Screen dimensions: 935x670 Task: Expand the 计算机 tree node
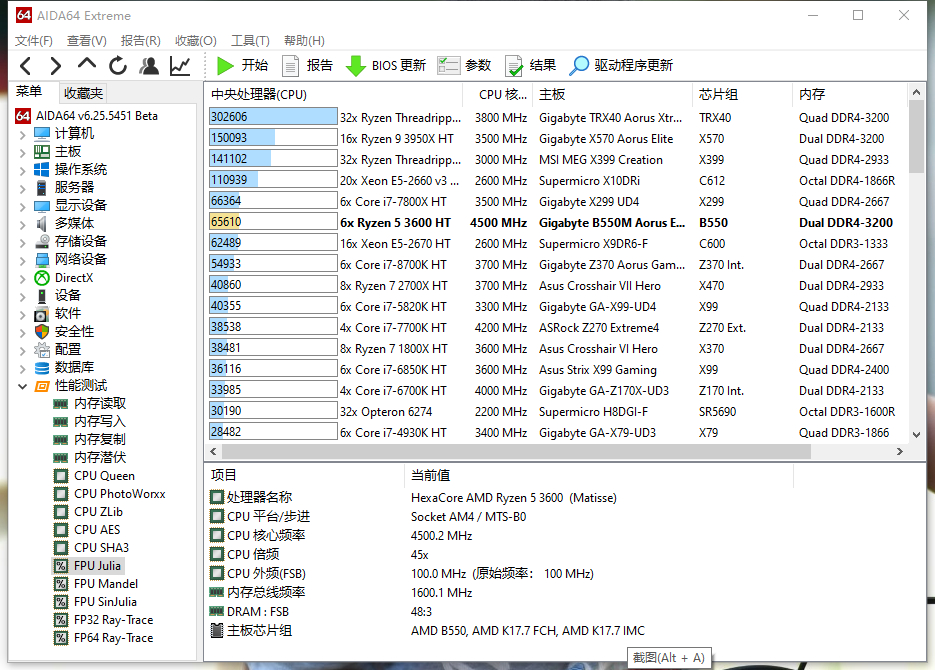[x=23, y=134]
